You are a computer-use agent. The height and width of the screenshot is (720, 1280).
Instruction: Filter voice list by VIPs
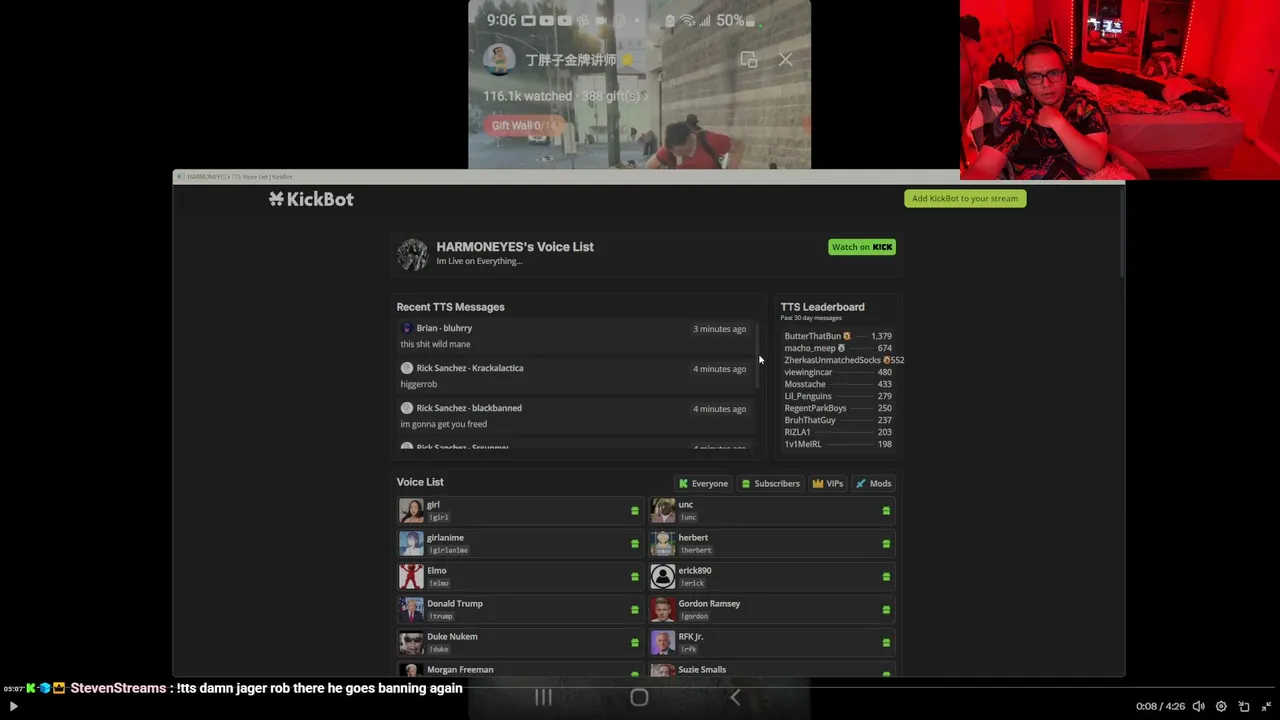tap(828, 484)
